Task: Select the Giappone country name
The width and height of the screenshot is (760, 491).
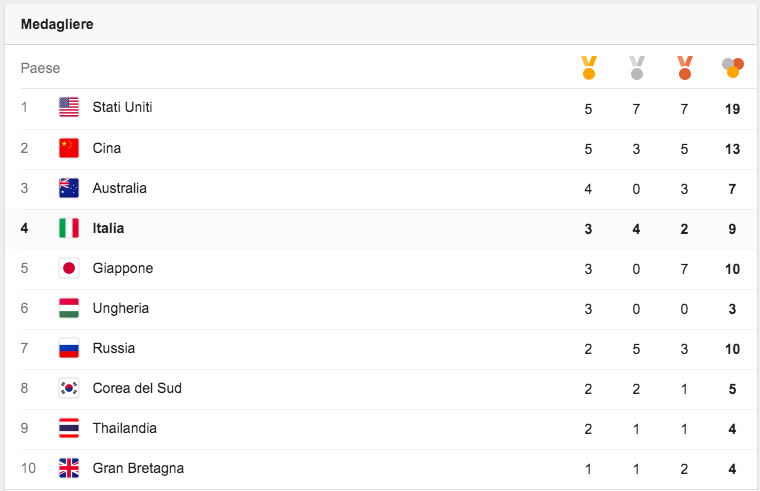Action: pos(122,268)
